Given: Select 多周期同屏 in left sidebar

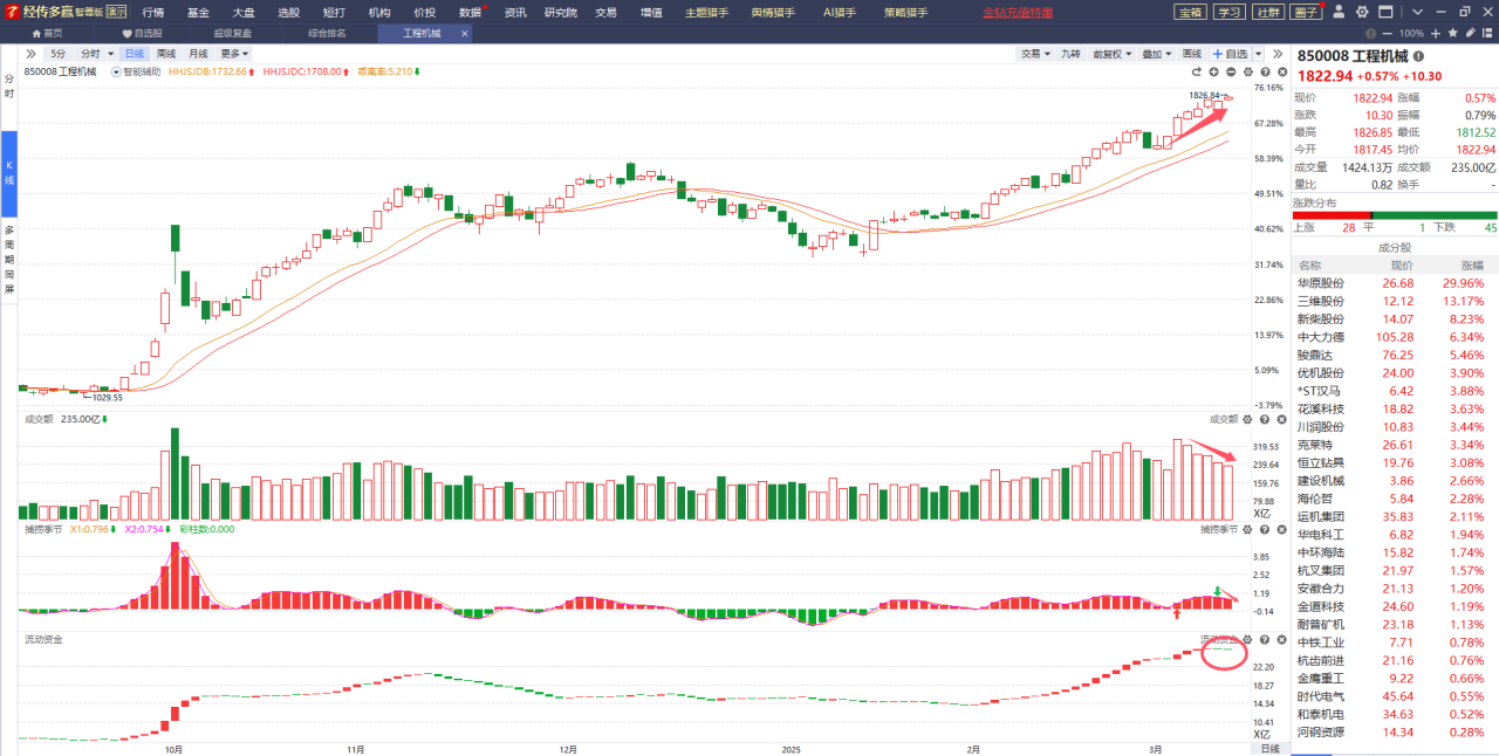Looking at the screenshot, I should [x=9, y=259].
